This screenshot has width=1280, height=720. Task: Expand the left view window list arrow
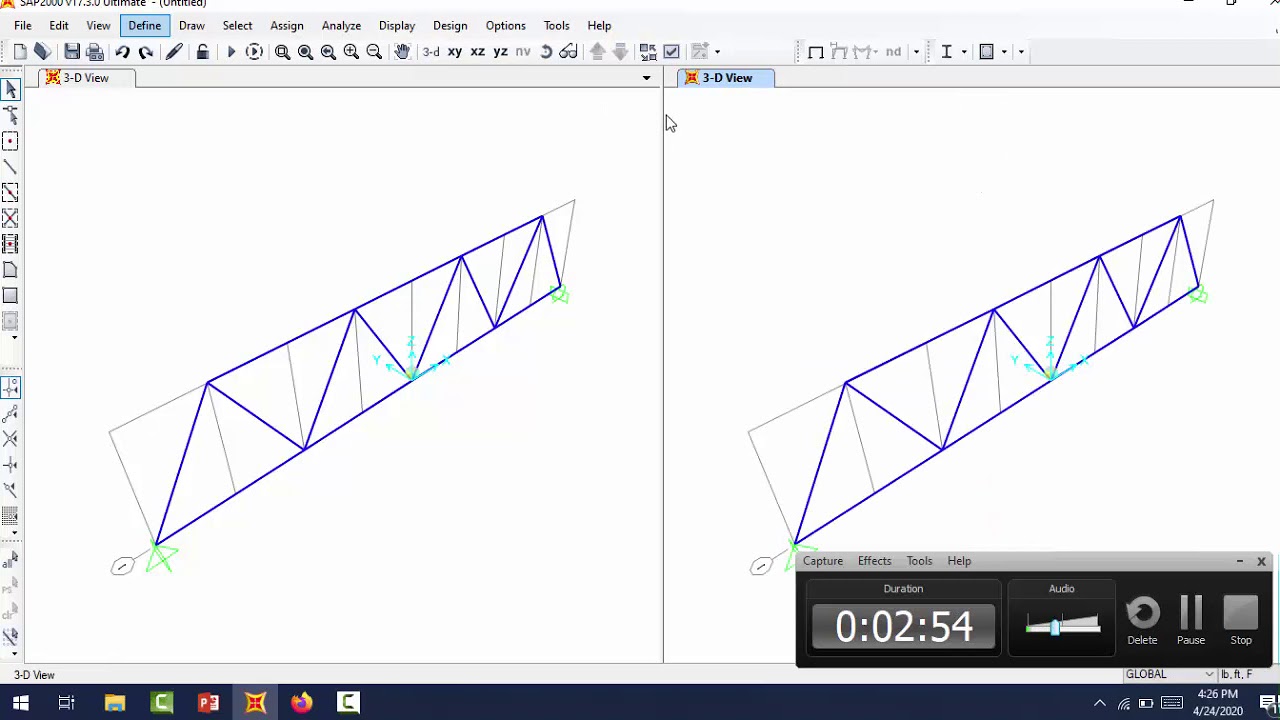[x=646, y=78]
